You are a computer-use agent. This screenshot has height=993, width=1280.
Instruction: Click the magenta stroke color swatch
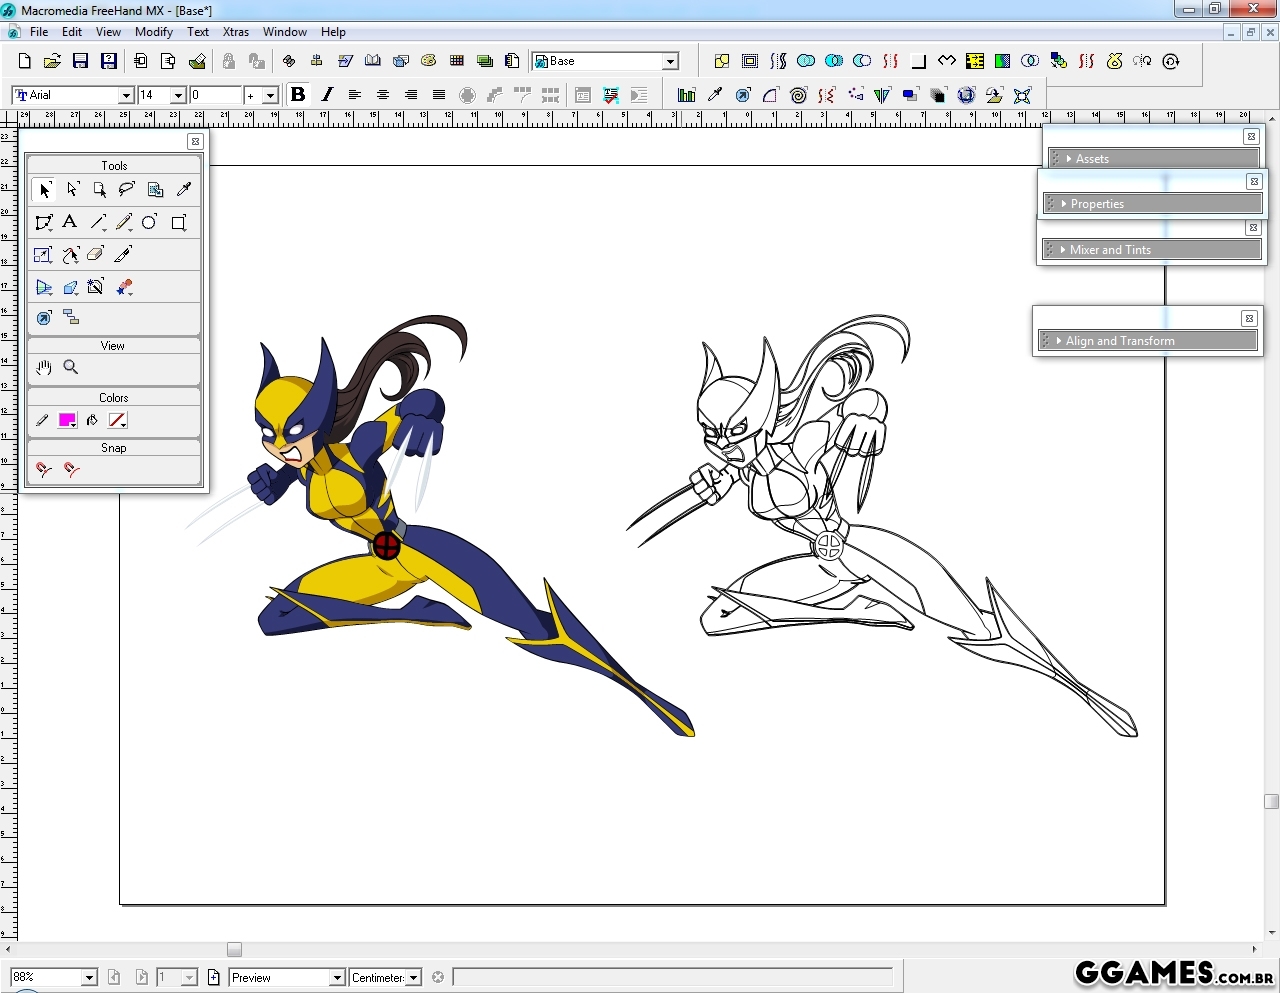pos(67,420)
